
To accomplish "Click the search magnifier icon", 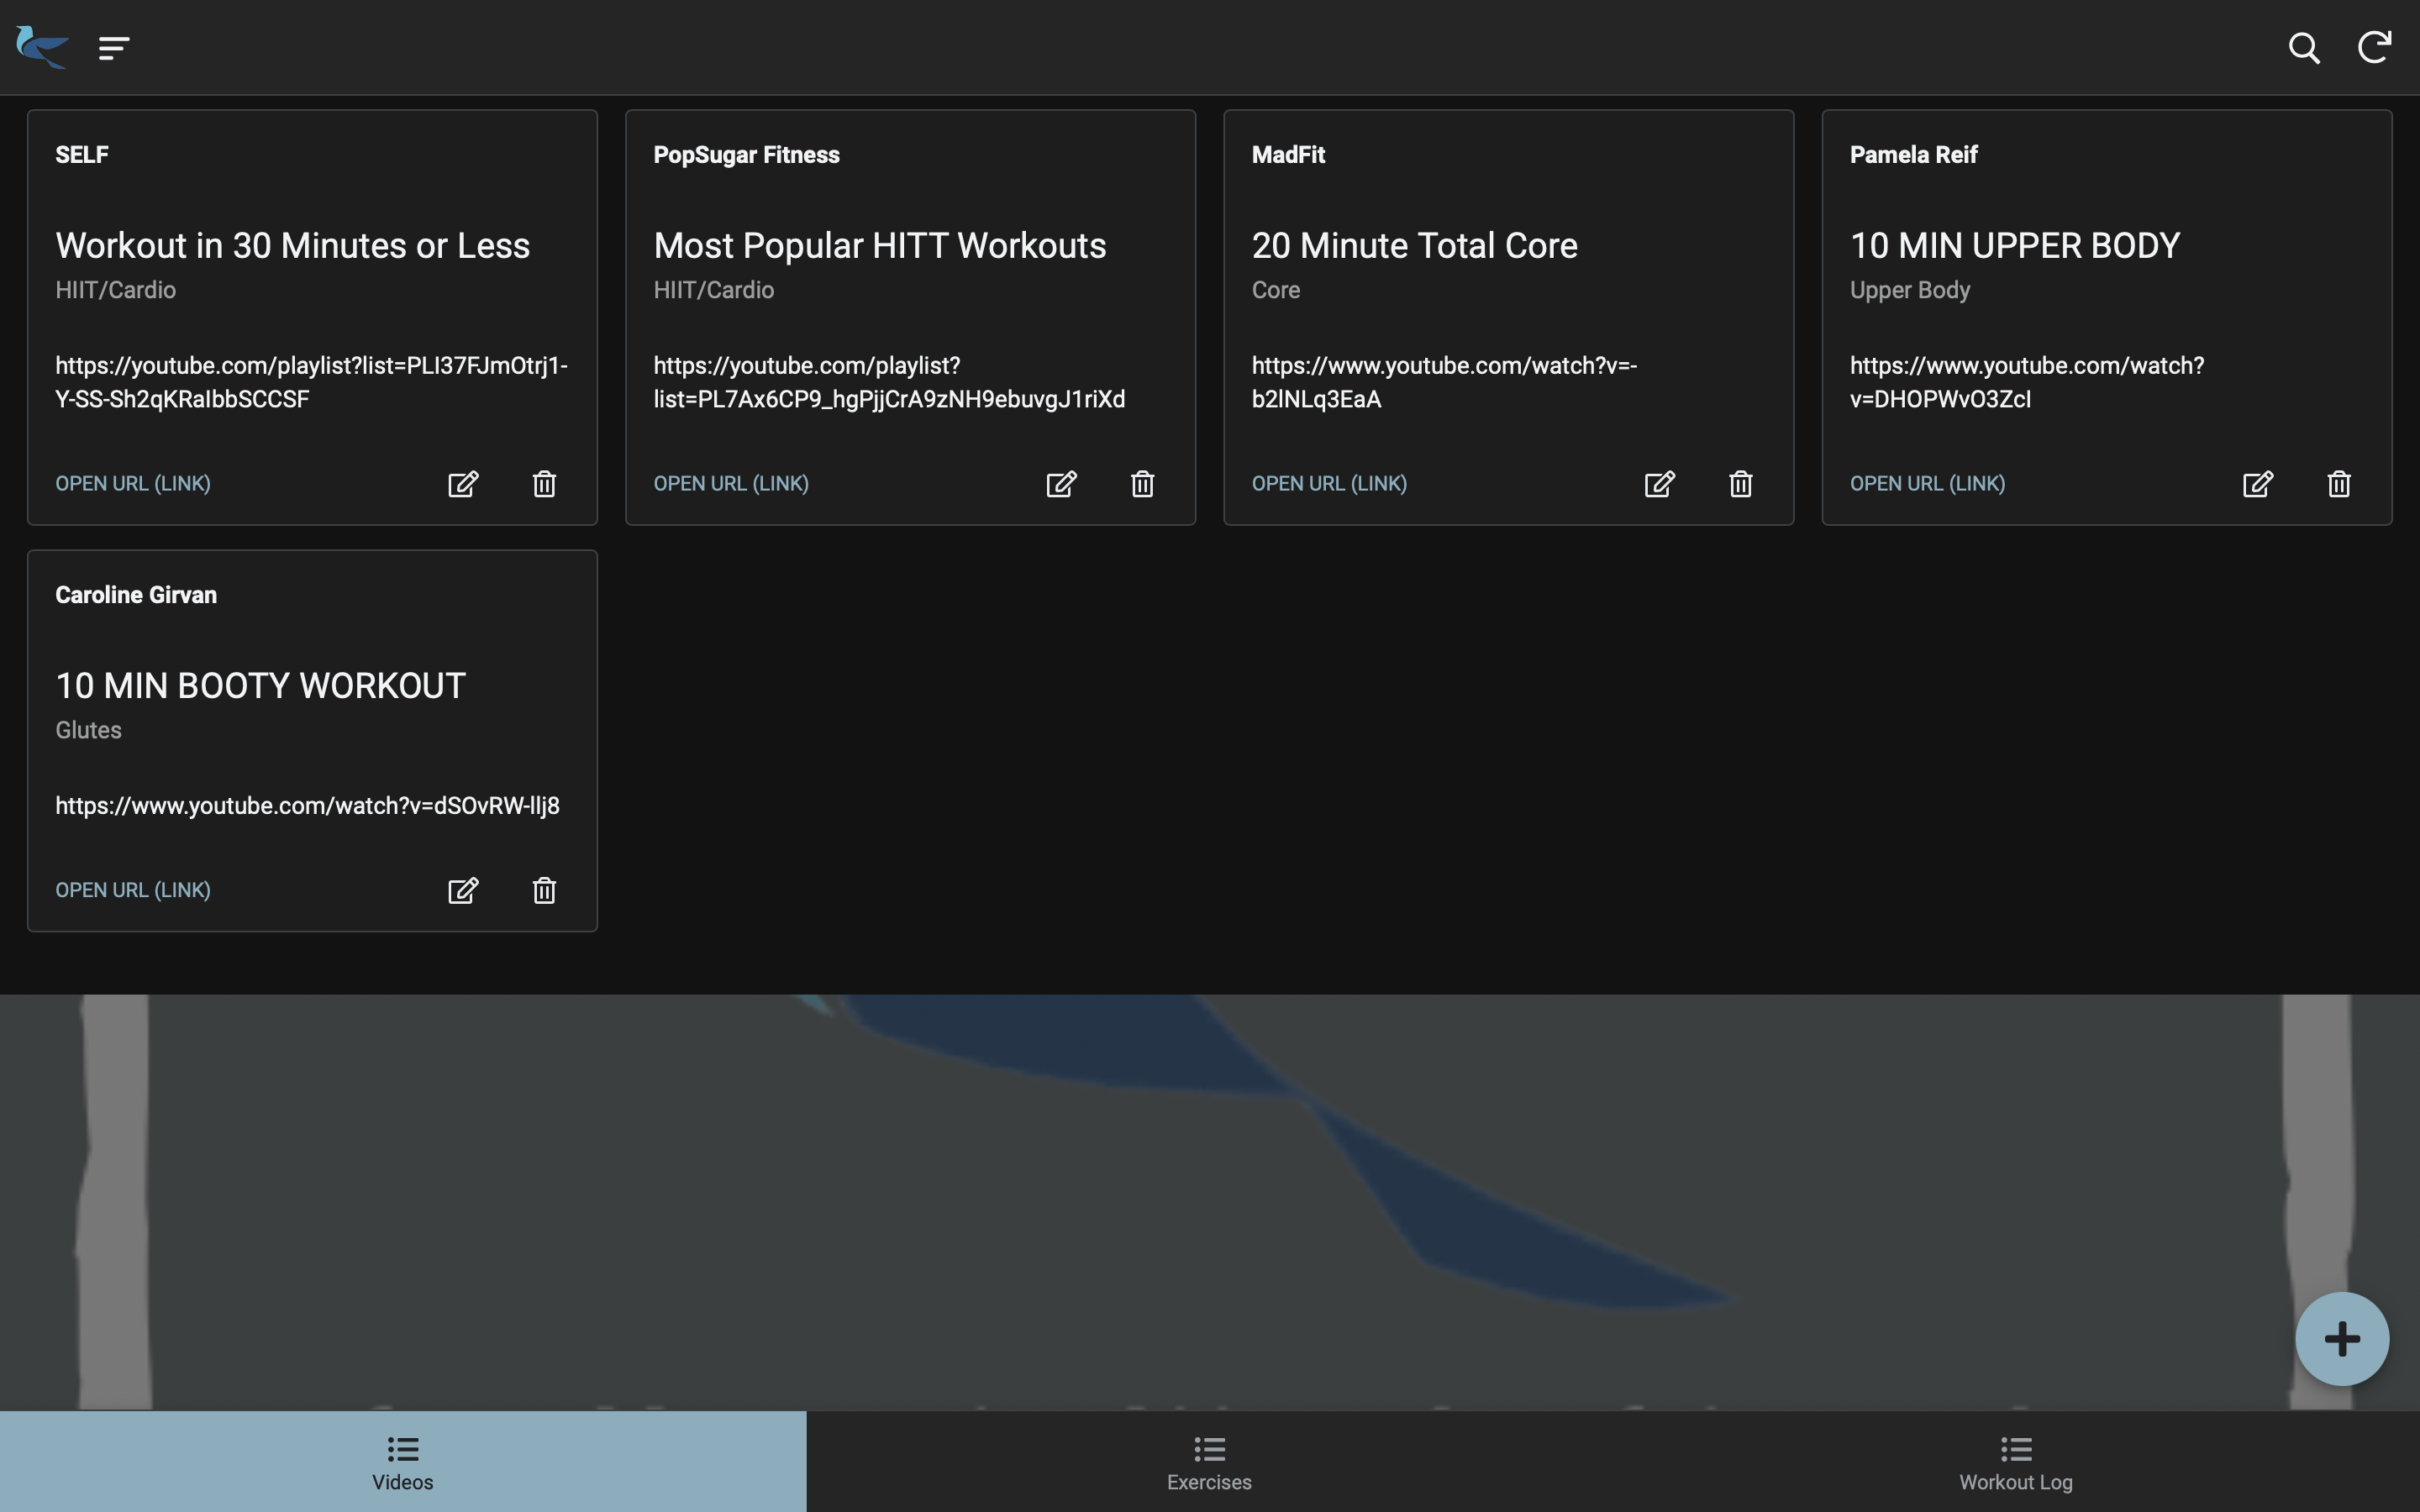I will click(x=2303, y=48).
